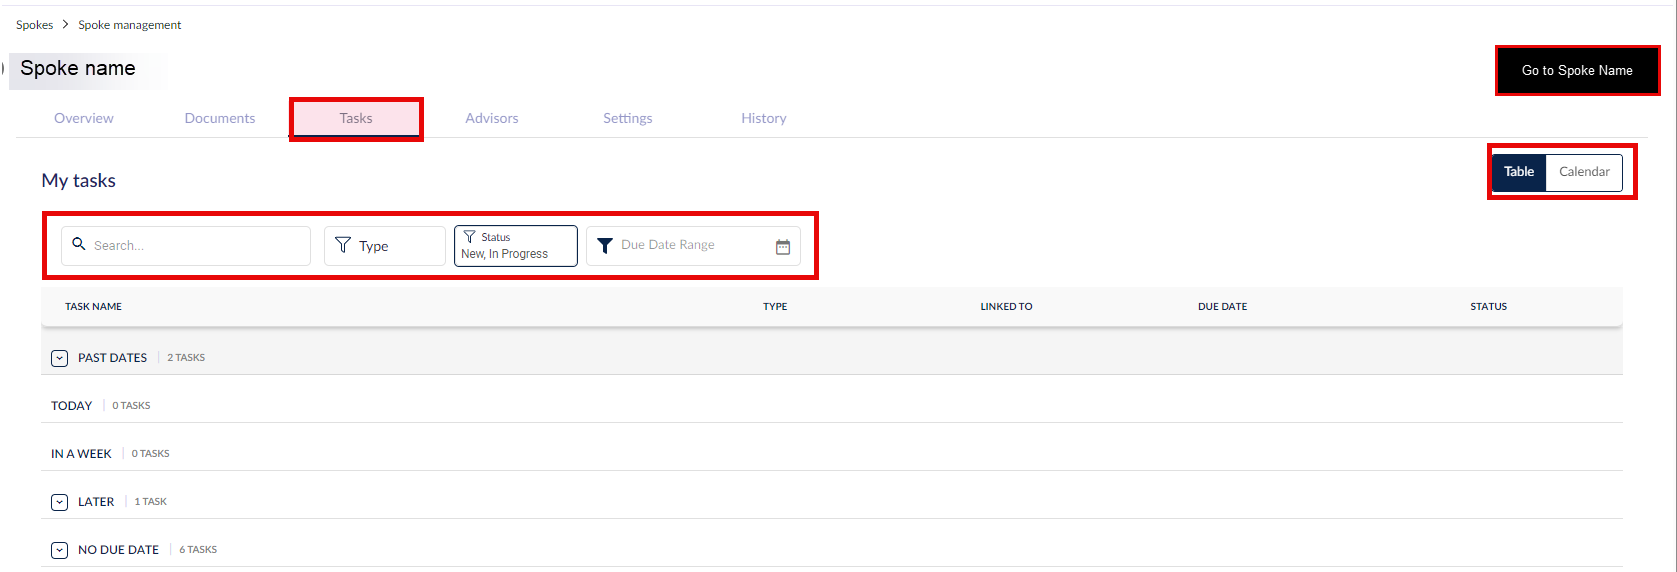Click the Type filter funnel icon

pos(343,245)
